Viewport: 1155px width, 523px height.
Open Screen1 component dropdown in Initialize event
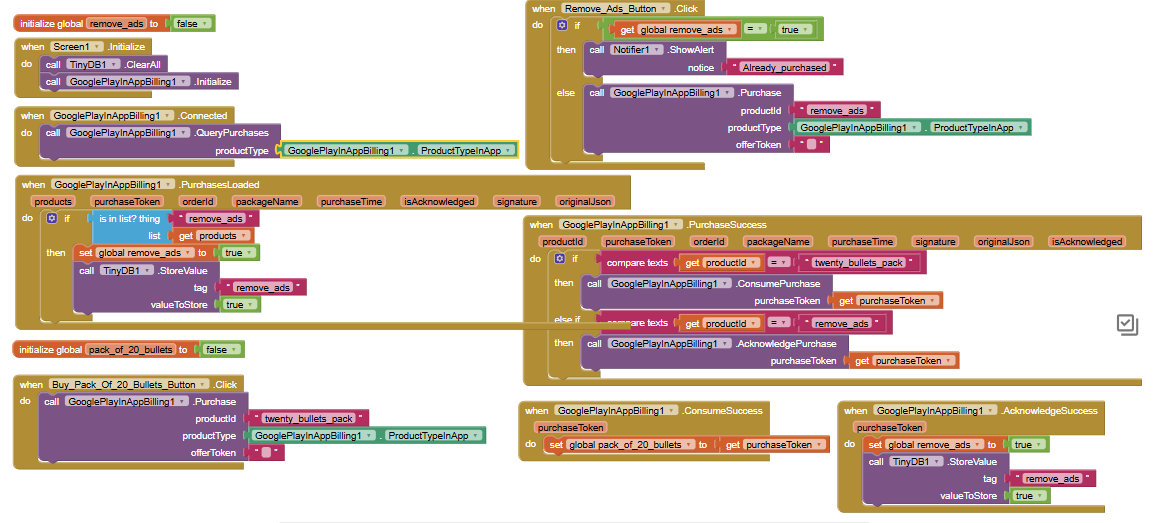76,46
